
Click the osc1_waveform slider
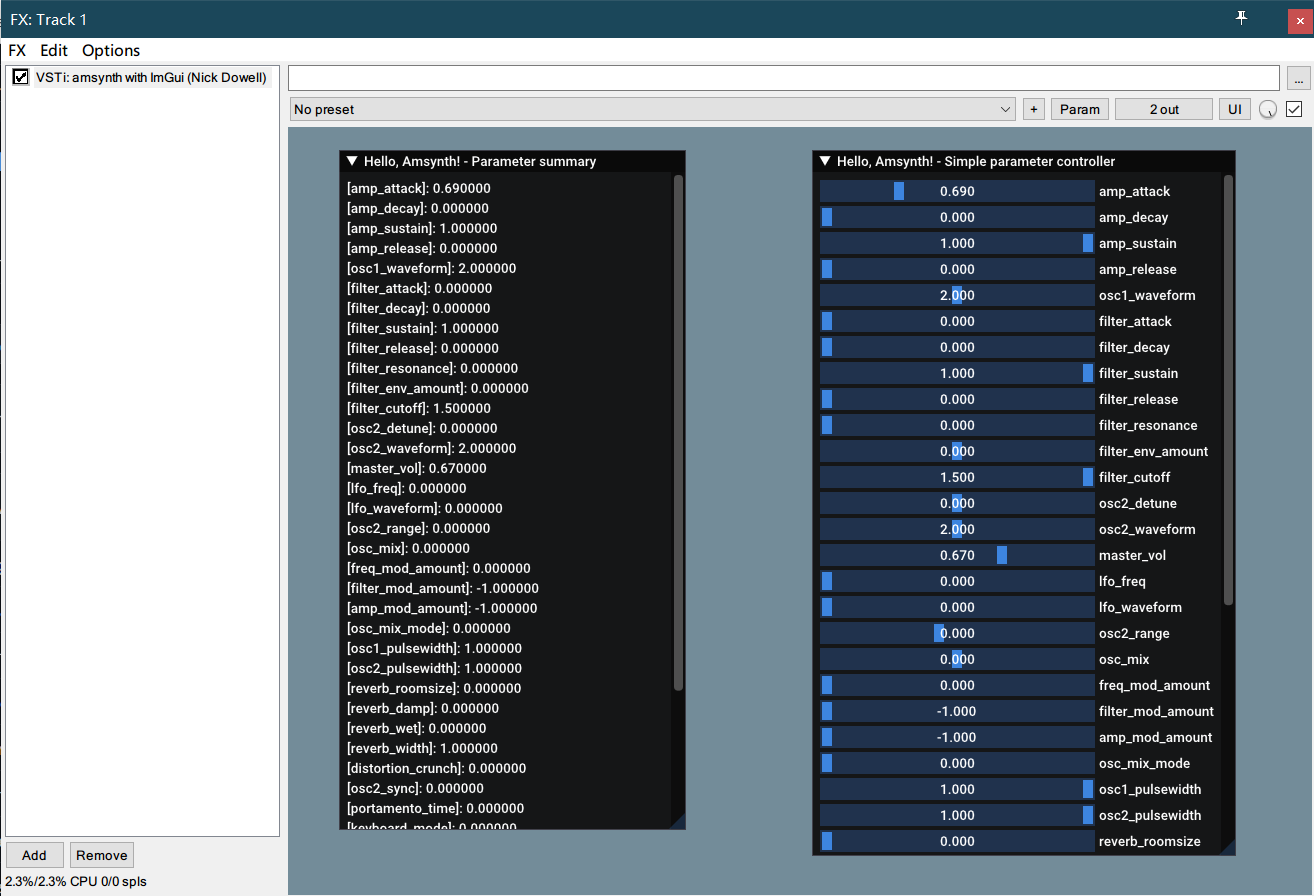(x=957, y=295)
